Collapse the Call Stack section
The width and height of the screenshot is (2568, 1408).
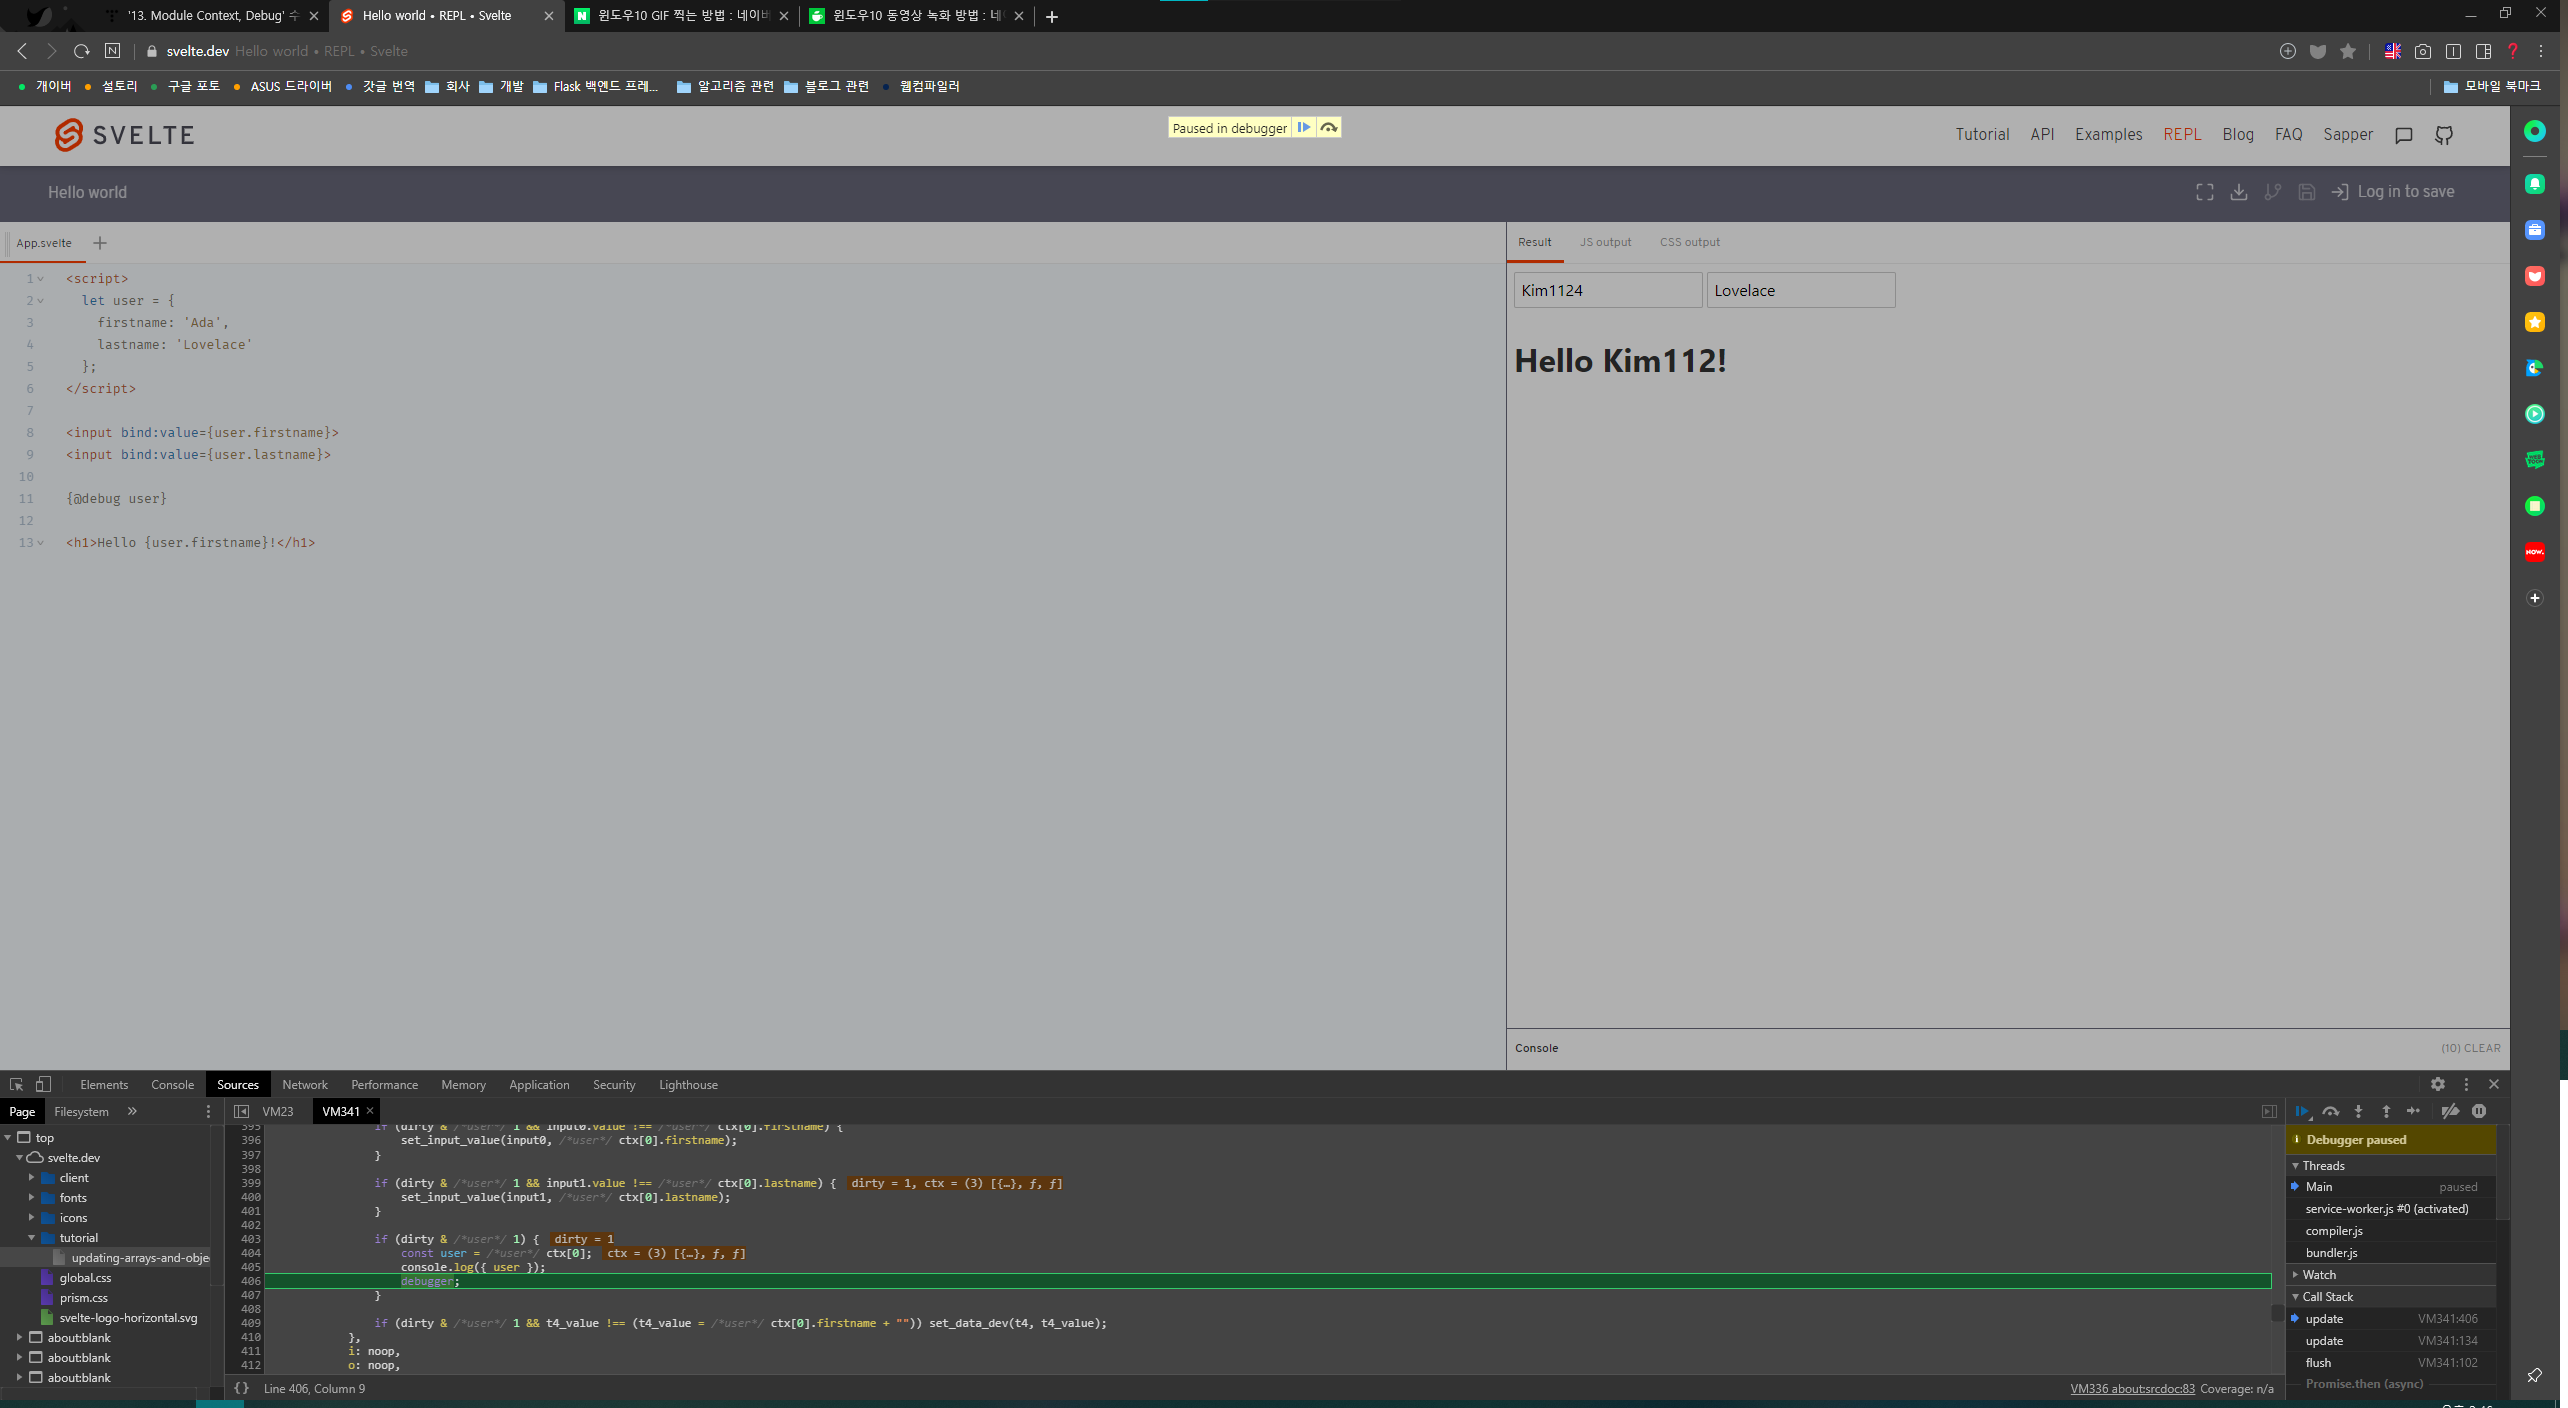[x=2327, y=1297]
